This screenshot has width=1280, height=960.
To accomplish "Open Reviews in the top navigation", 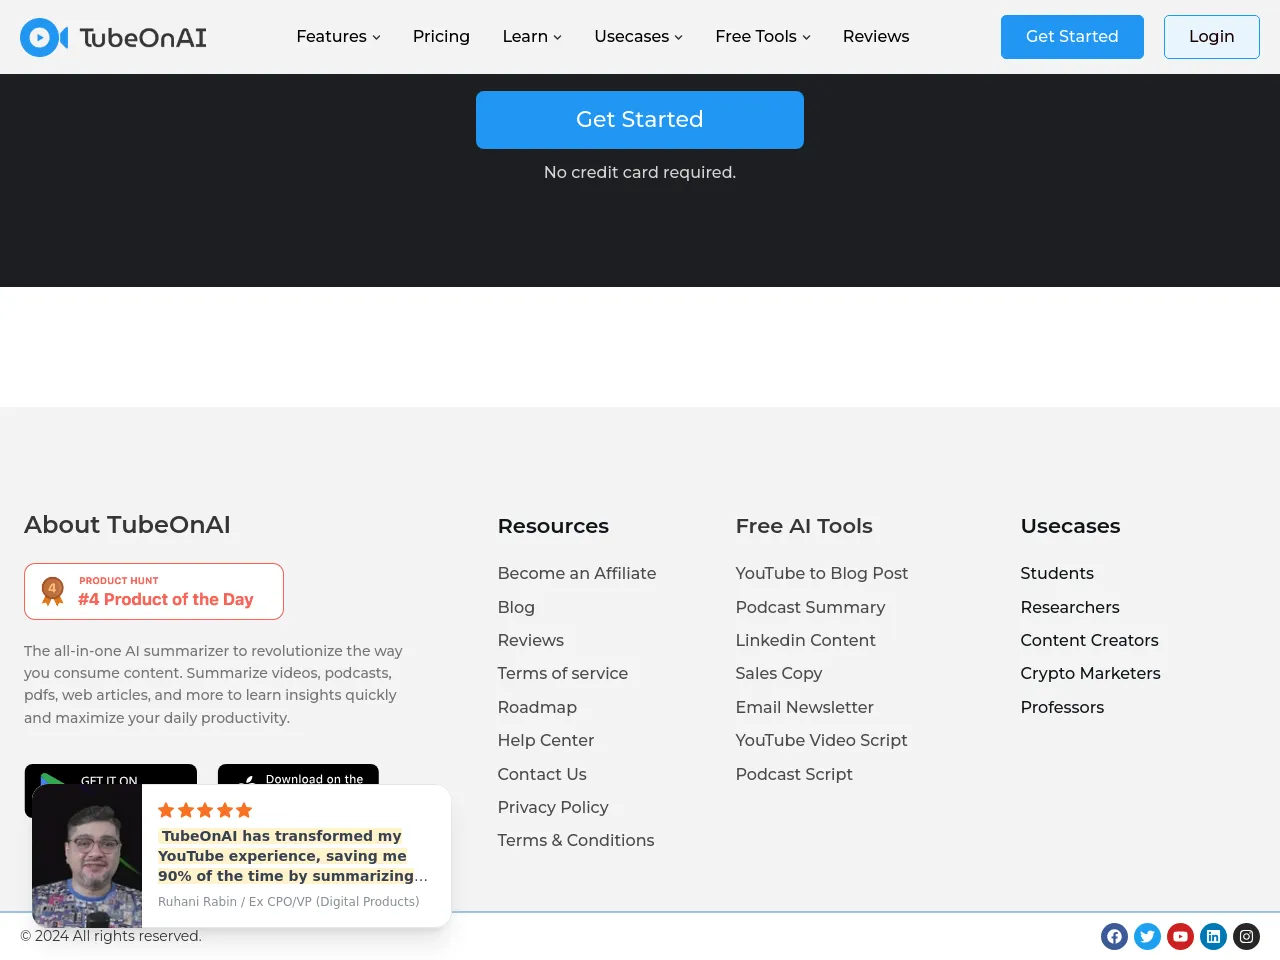I will (x=875, y=37).
